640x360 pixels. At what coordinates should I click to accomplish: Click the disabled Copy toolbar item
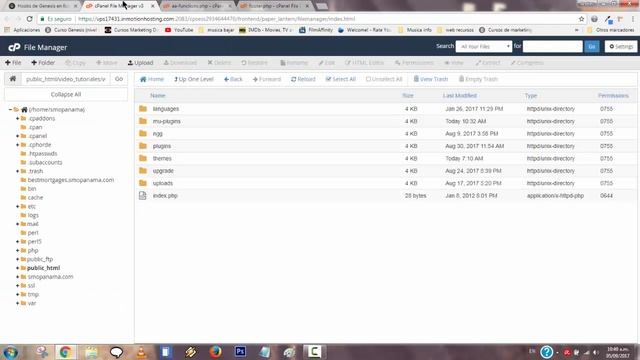(76, 63)
